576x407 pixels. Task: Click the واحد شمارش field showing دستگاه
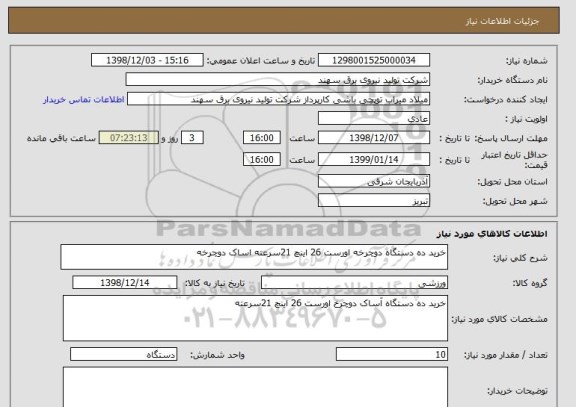[123, 354]
